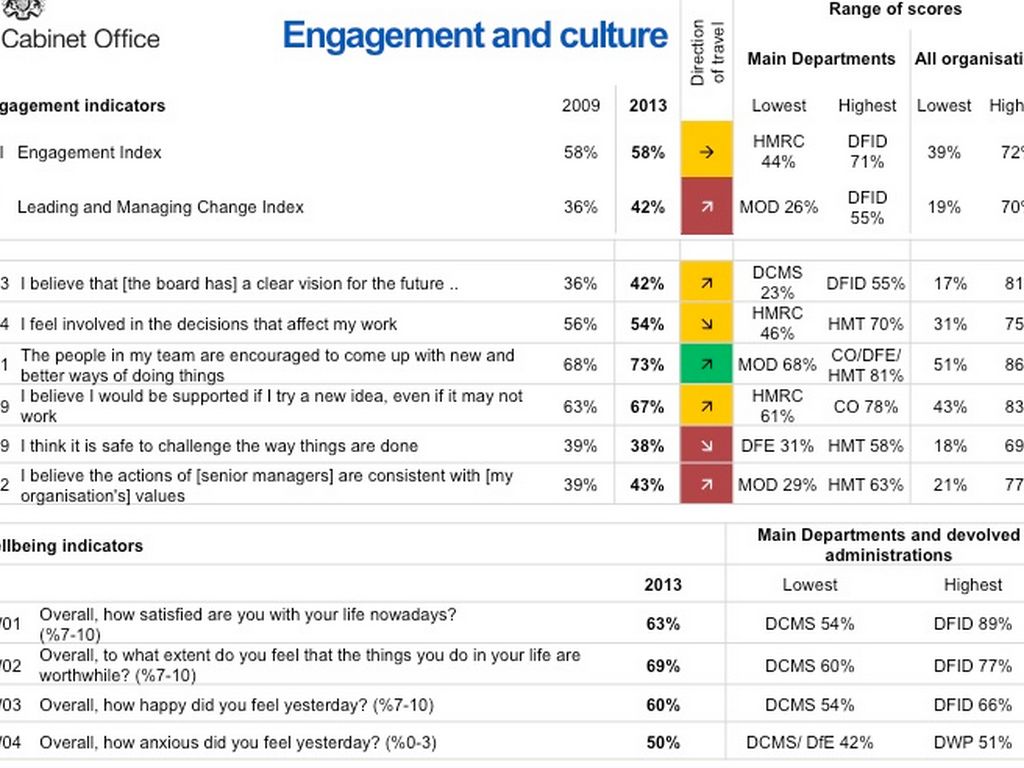Click the Leading and Managing Change arrow

click(x=707, y=207)
